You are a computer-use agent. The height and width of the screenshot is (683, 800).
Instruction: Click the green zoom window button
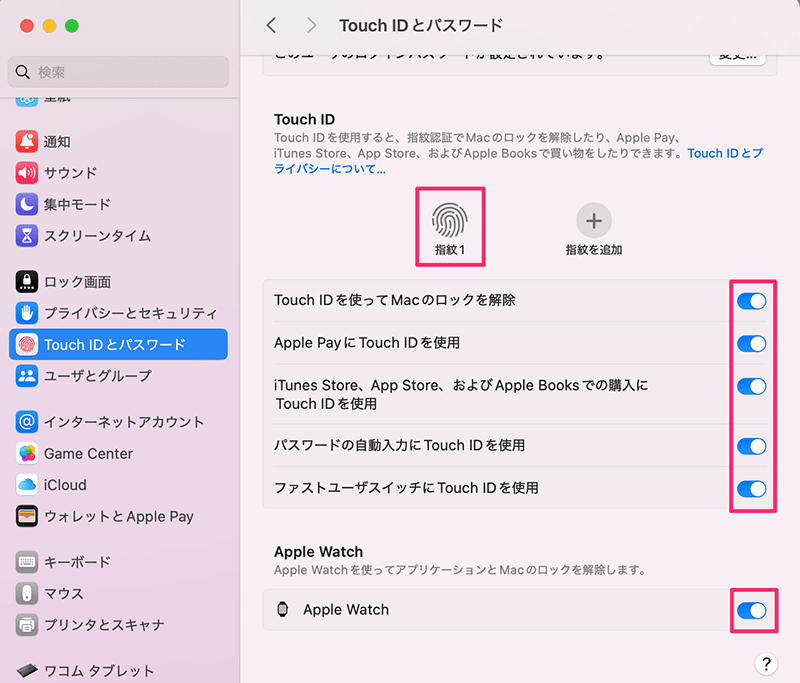(72, 26)
